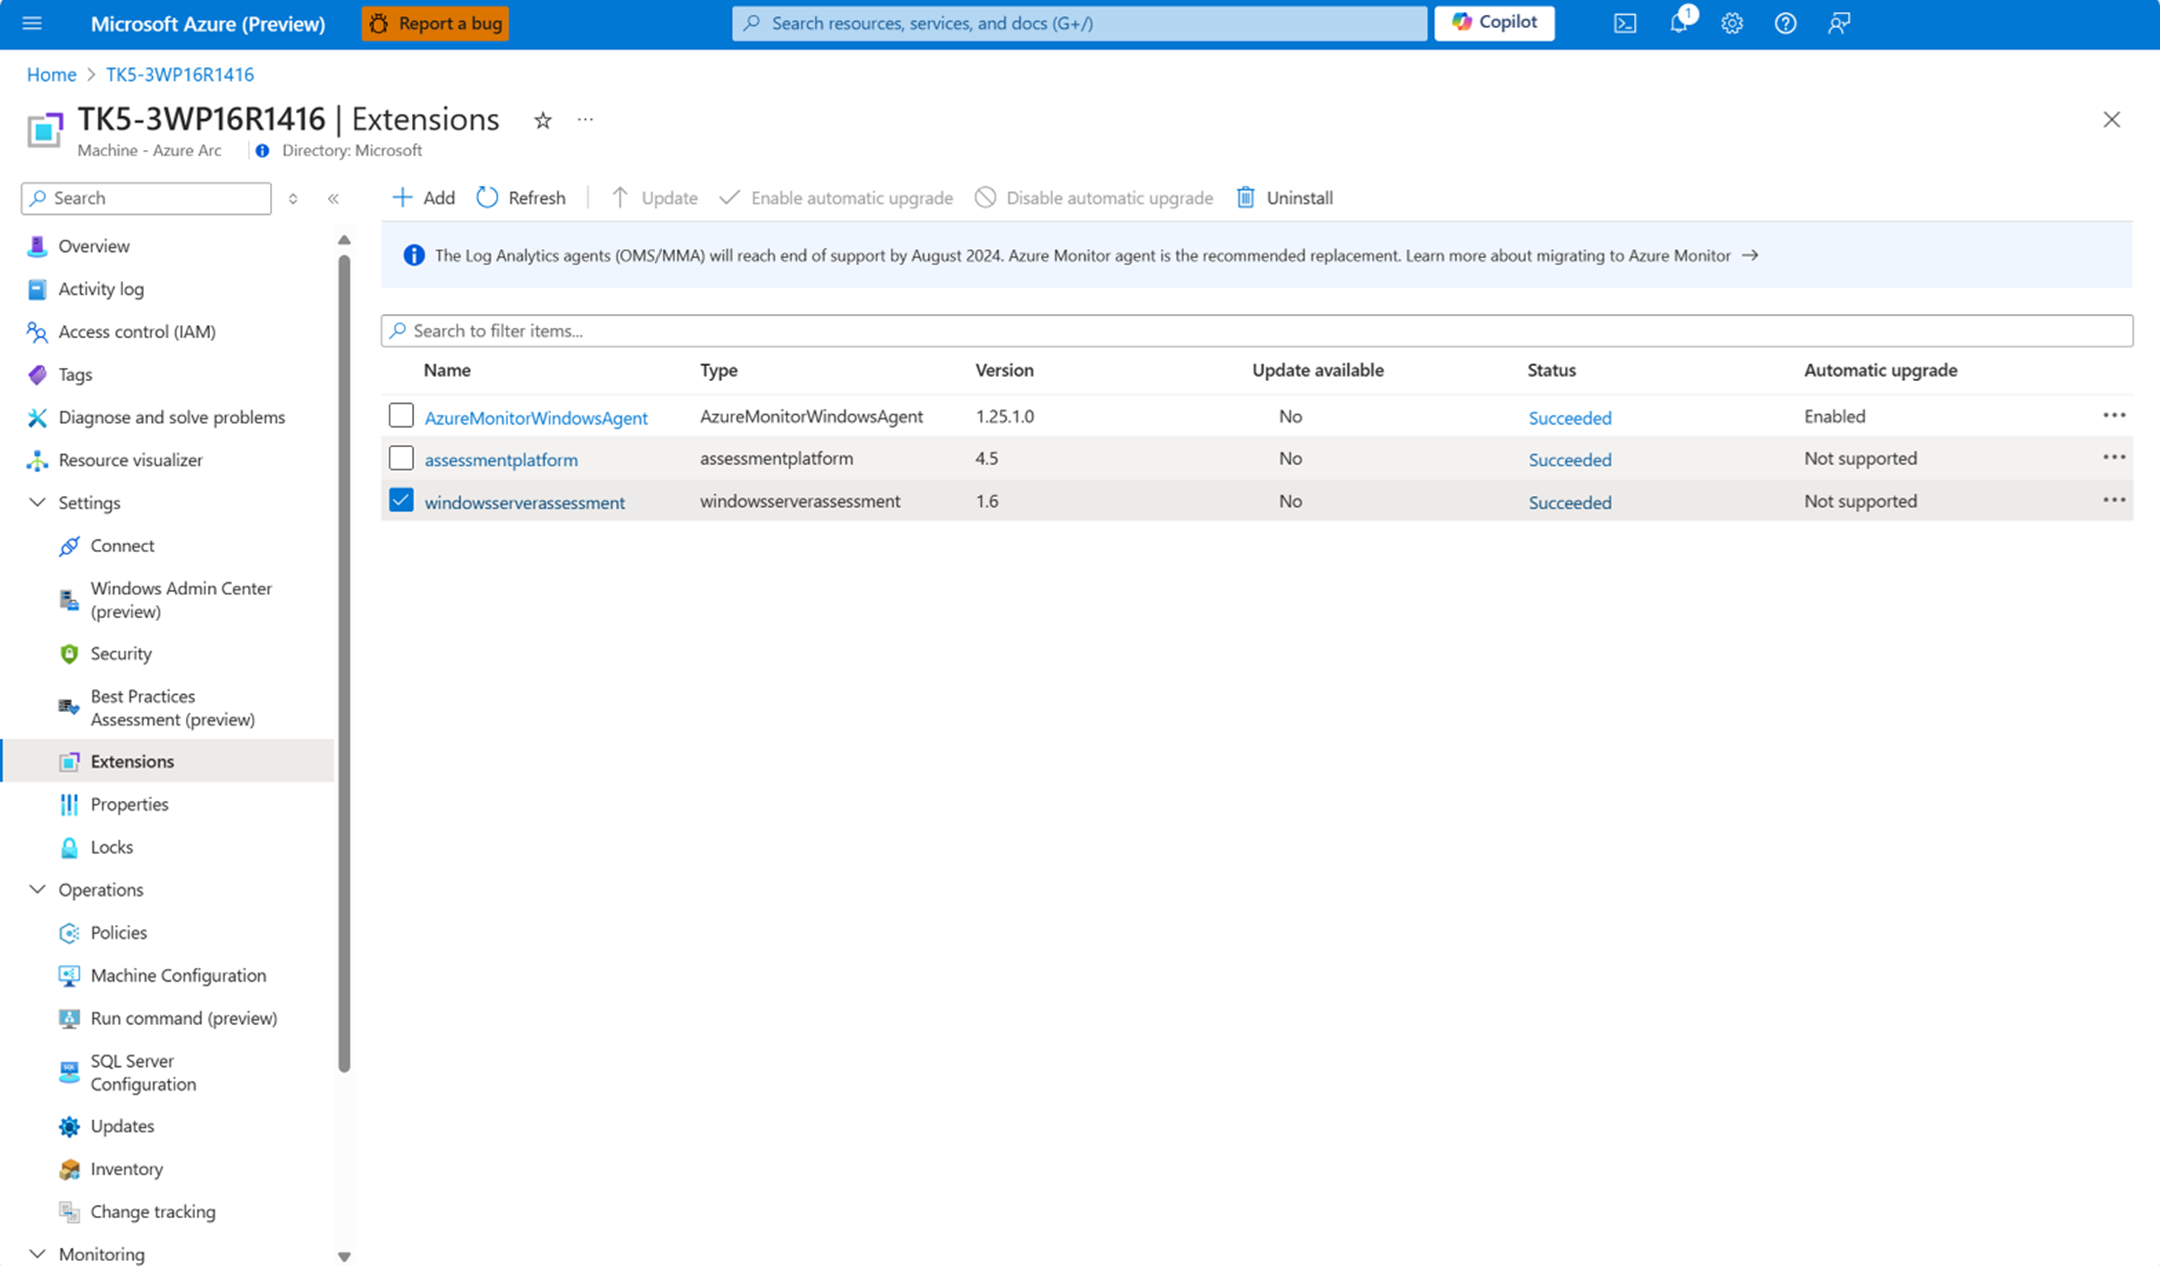Favorite this page with the star icon
Image resolution: width=2160 pixels, height=1266 pixels.
click(543, 120)
